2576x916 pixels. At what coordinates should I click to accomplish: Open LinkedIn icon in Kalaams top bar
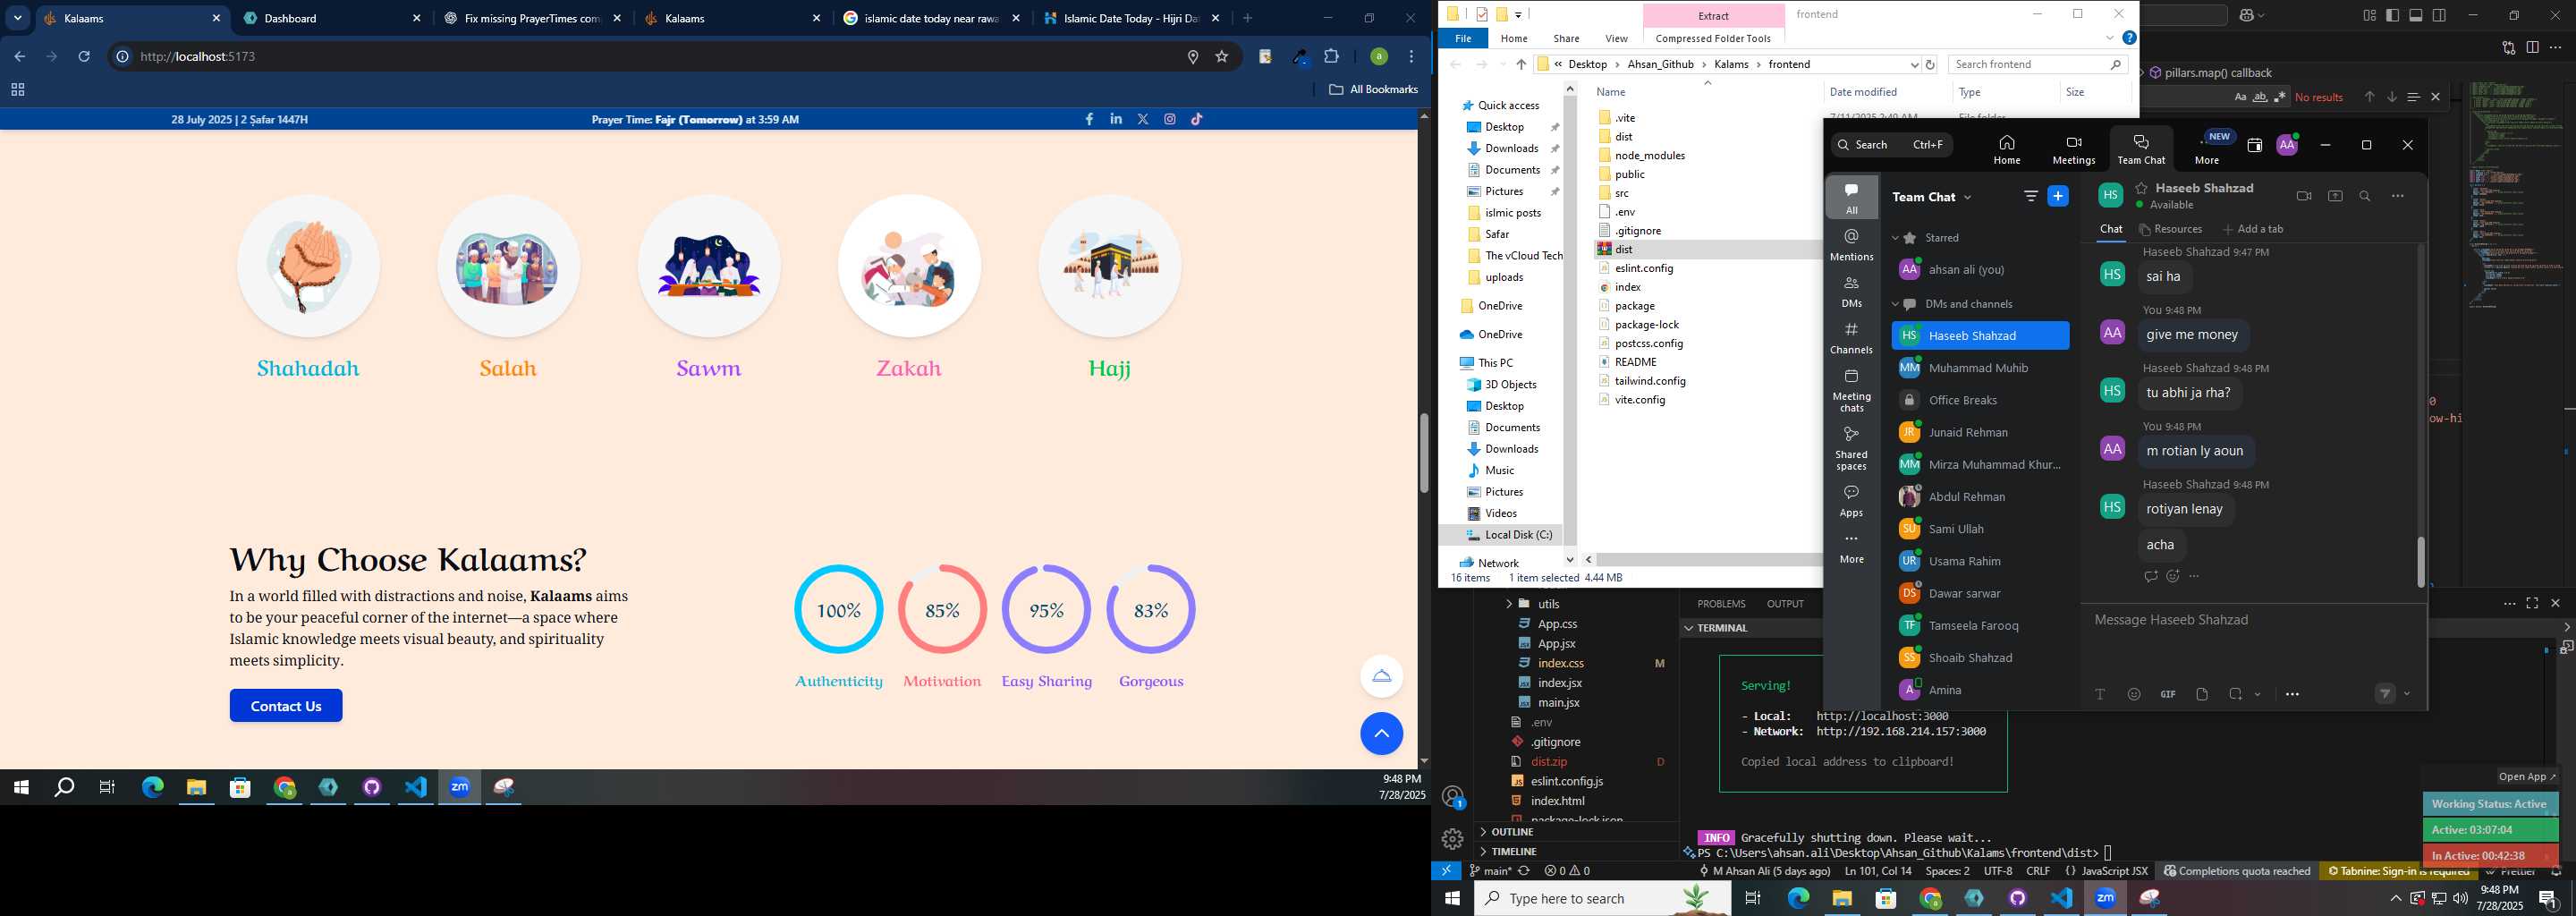point(1116,119)
